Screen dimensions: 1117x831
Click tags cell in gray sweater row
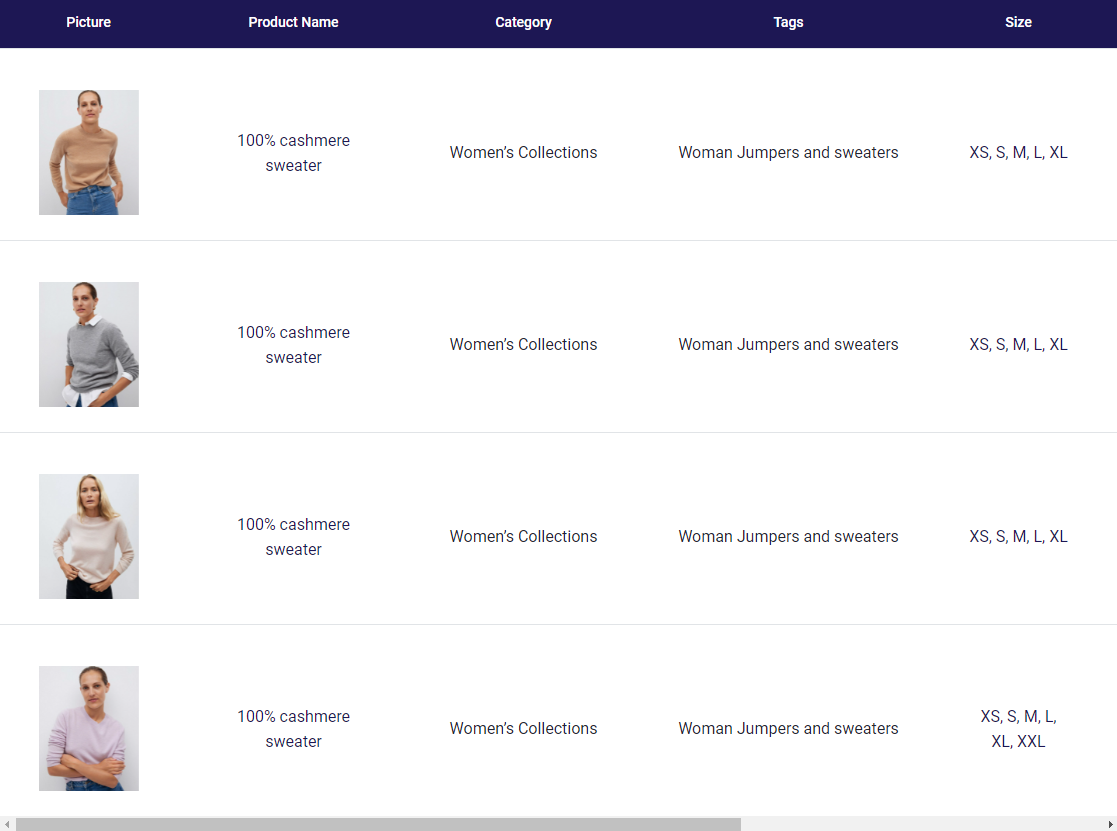(788, 345)
